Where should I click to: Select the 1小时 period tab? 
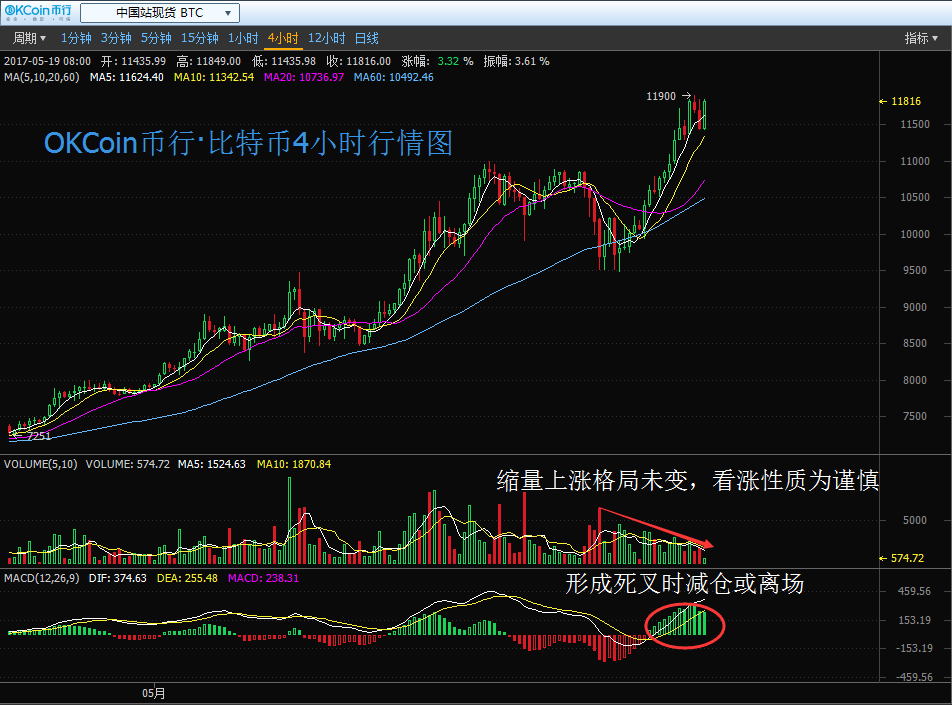[x=243, y=38]
